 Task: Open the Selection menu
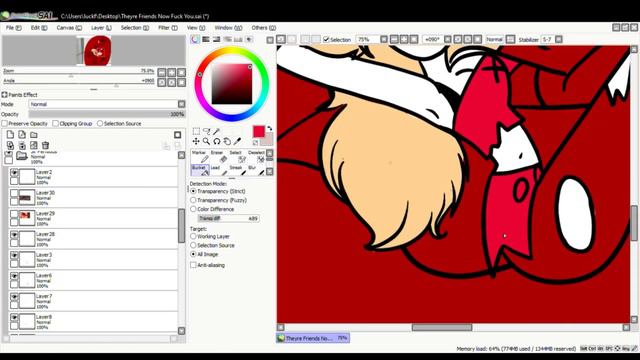[x=135, y=28]
